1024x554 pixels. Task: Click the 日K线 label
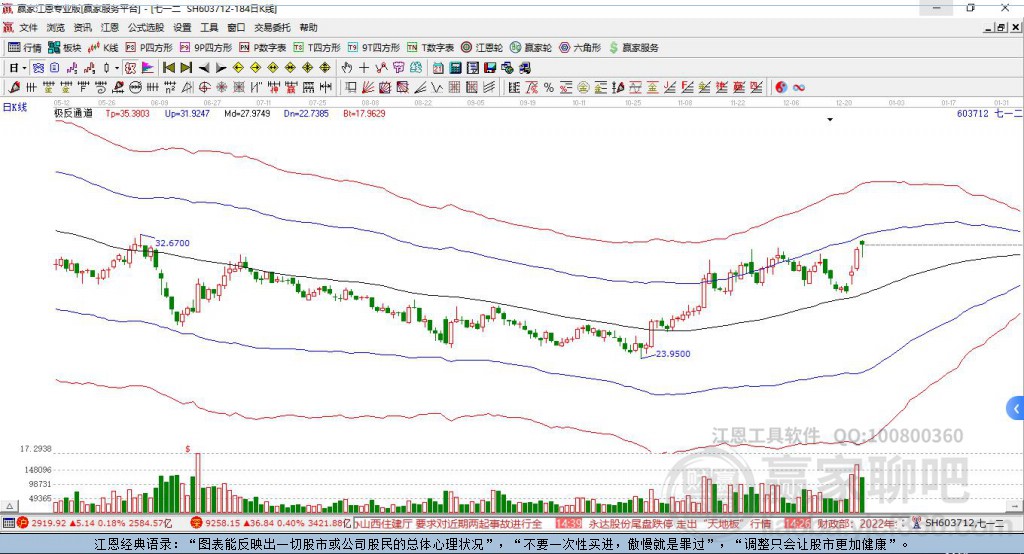(15, 107)
